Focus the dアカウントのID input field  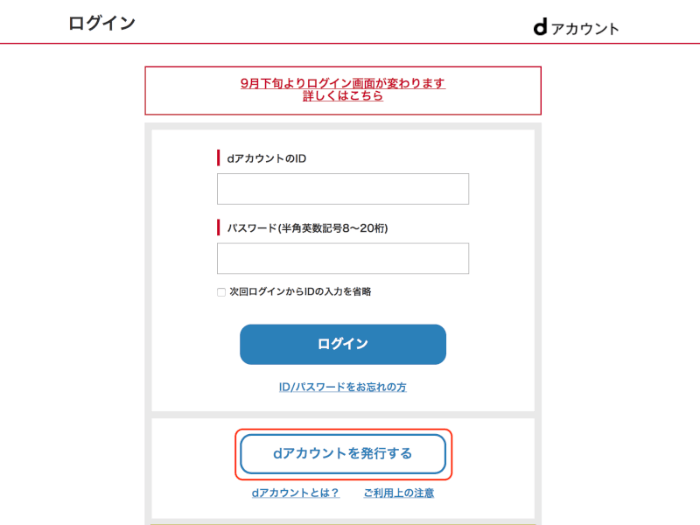[342, 188]
